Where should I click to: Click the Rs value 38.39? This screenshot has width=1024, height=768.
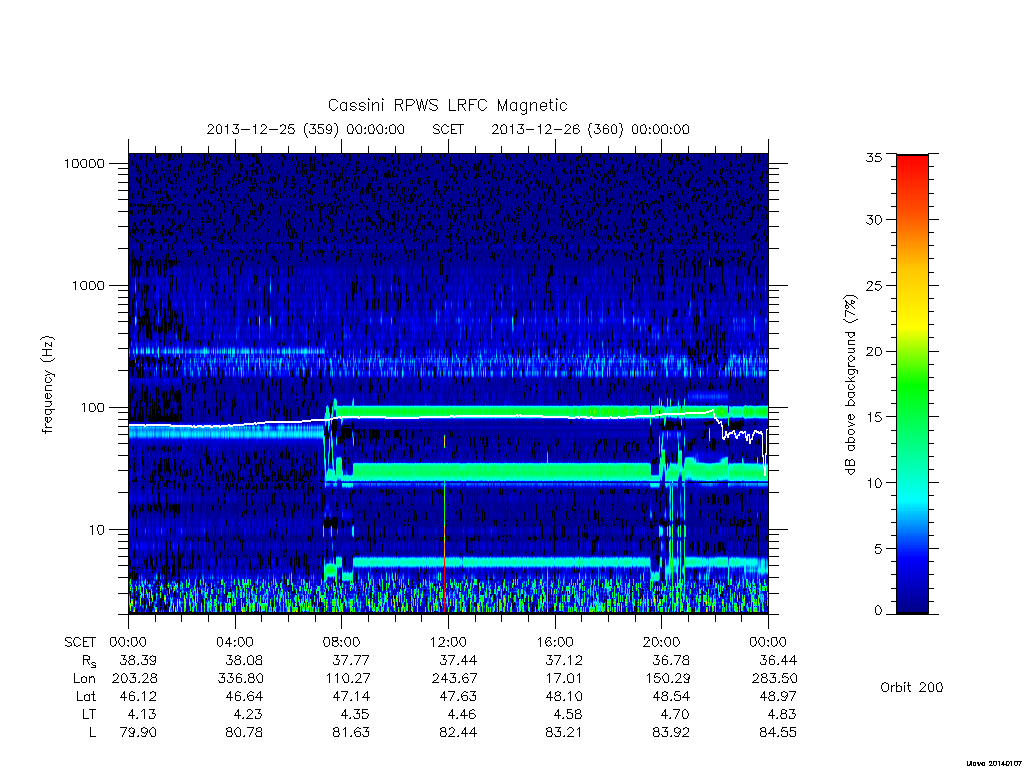[138, 660]
